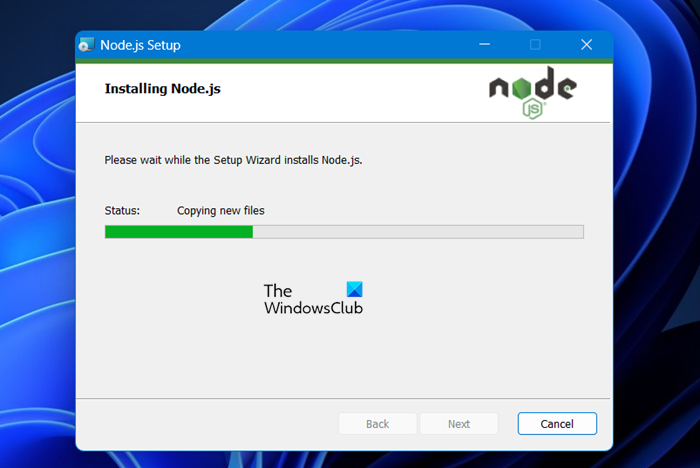Cancel the Node.js installation
The height and width of the screenshot is (468, 700).
[x=557, y=423]
